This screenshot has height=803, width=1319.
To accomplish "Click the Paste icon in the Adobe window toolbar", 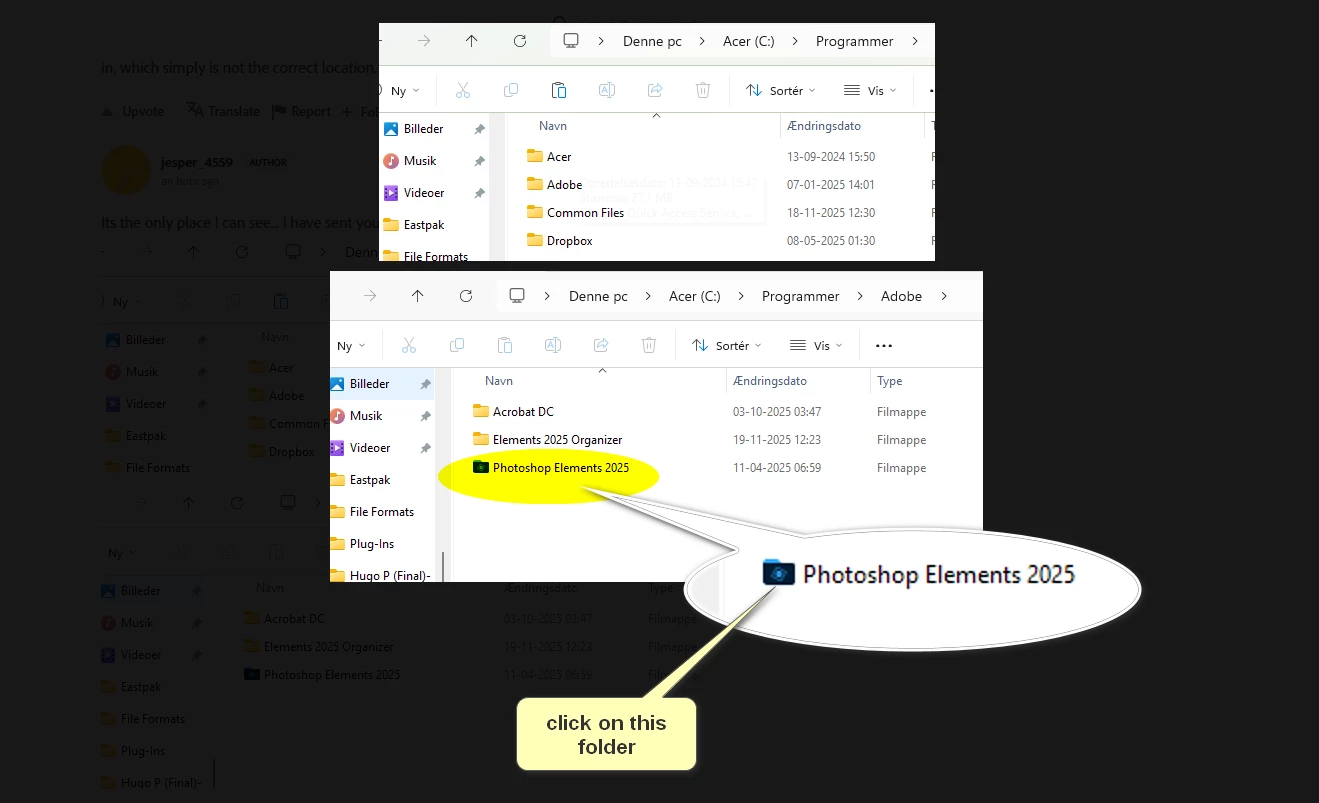I will (x=505, y=345).
